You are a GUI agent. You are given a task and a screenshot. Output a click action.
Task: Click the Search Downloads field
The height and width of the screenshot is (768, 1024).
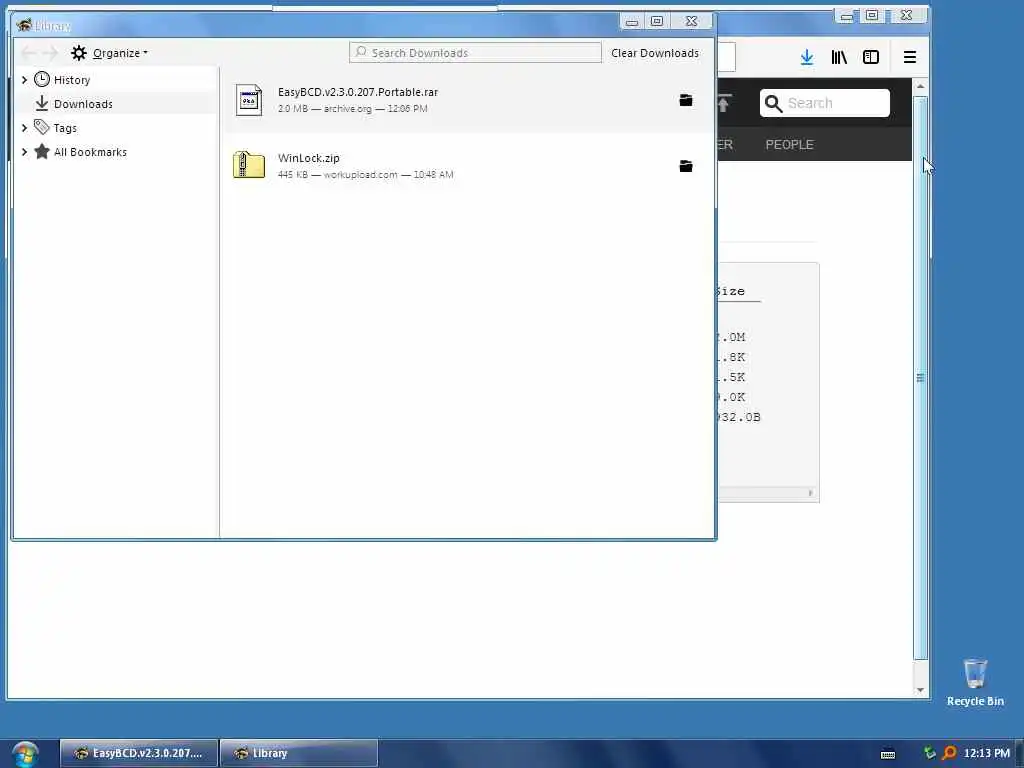[475, 53]
